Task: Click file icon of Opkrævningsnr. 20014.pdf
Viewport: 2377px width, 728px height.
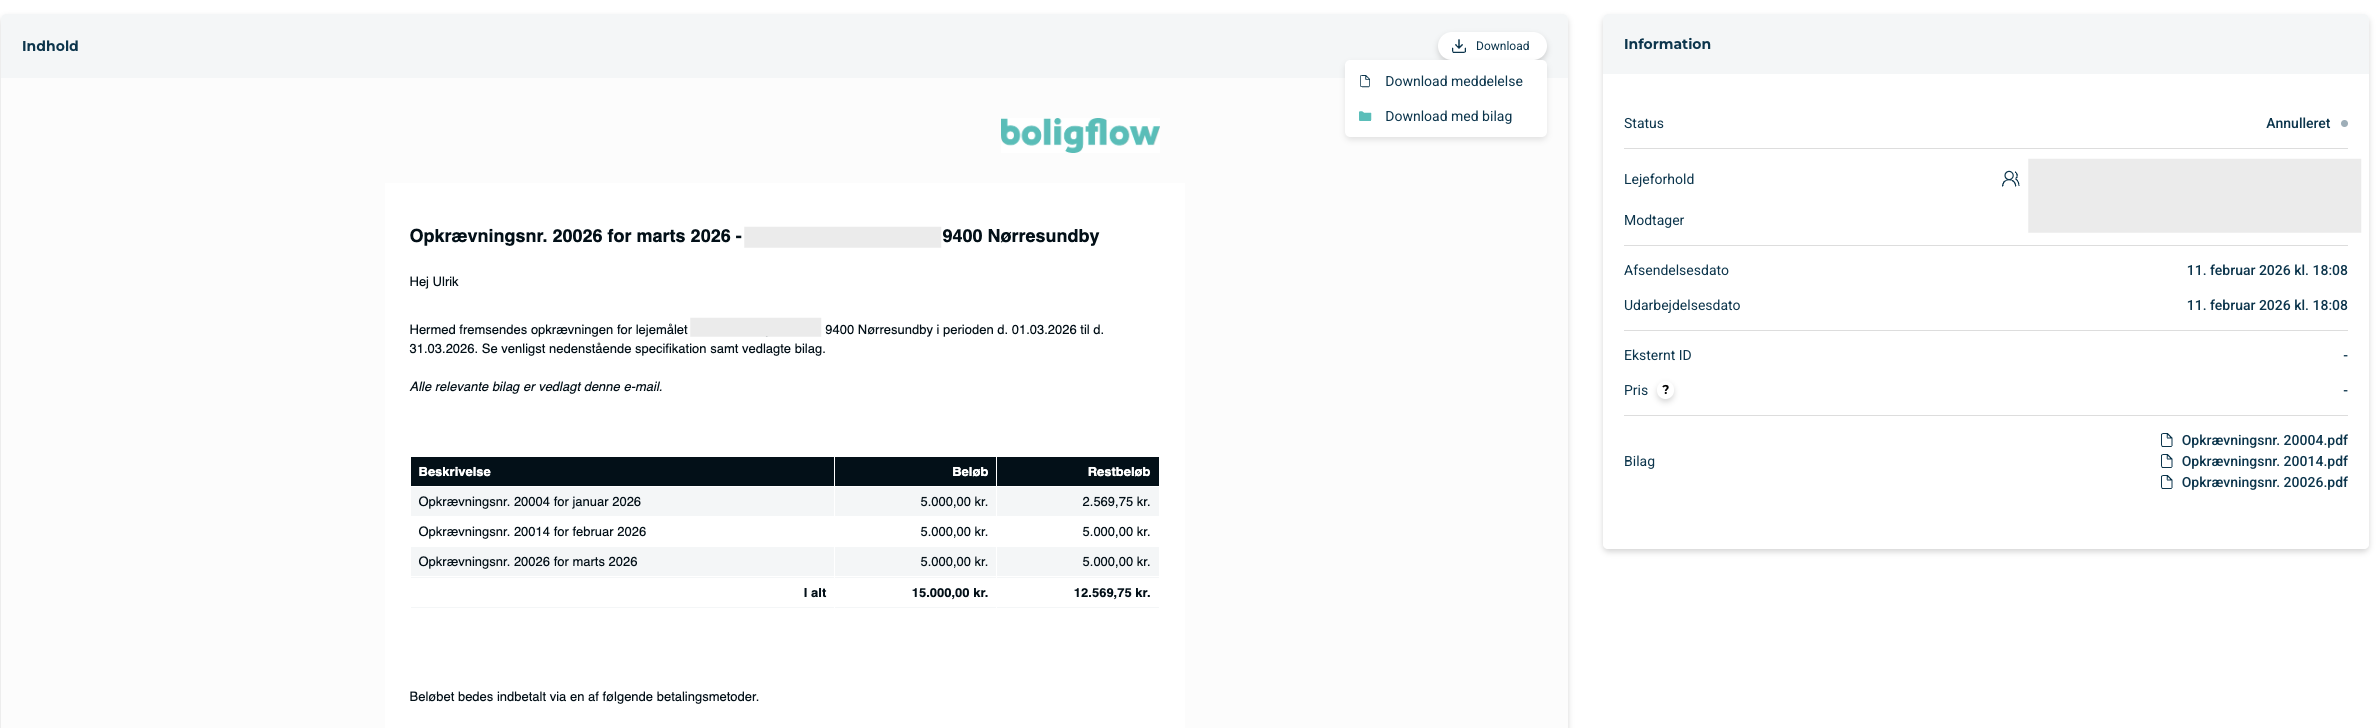Action: [x=2167, y=461]
